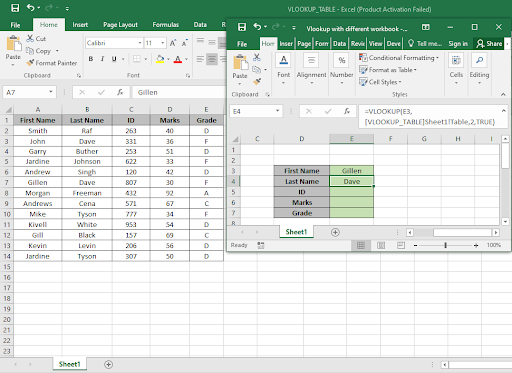Click the Share button
The height and width of the screenshot is (373, 512).
click(x=489, y=44)
